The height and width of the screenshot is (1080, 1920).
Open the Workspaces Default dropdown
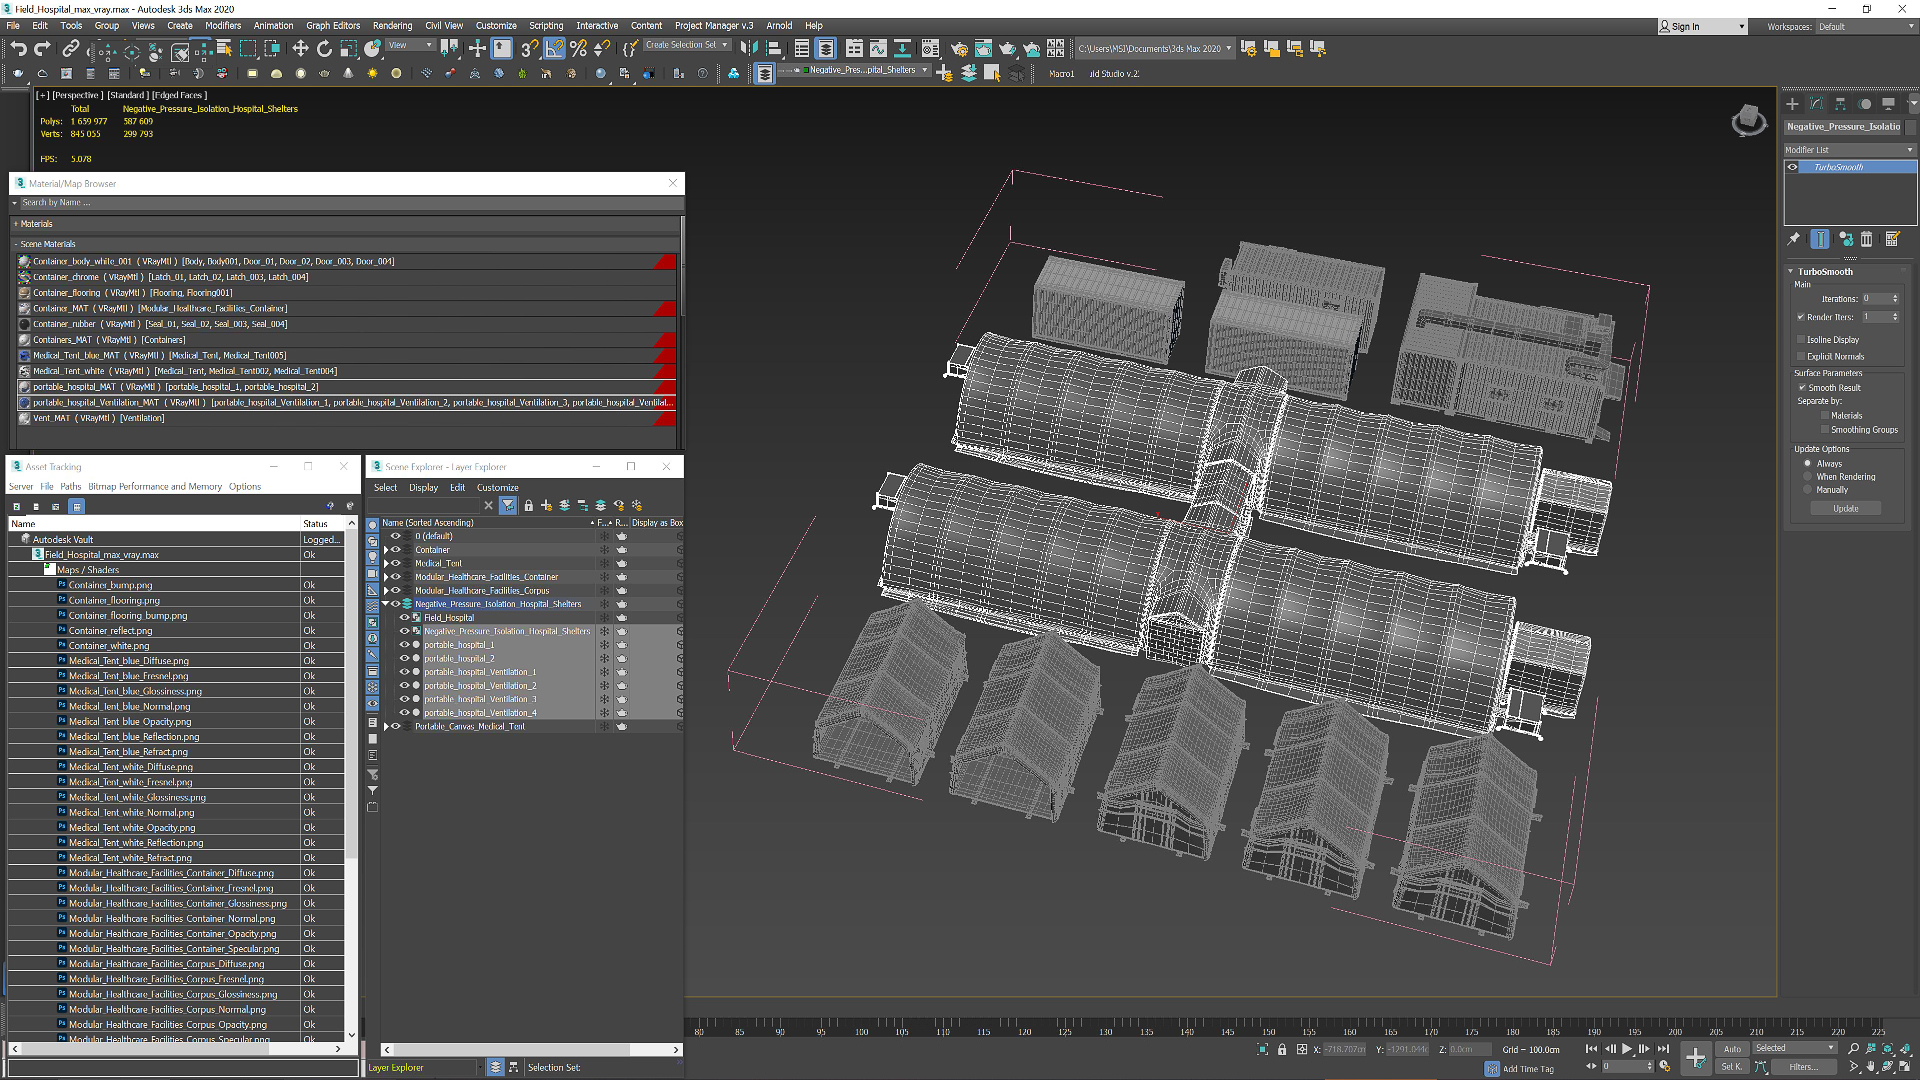[1866, 27]
